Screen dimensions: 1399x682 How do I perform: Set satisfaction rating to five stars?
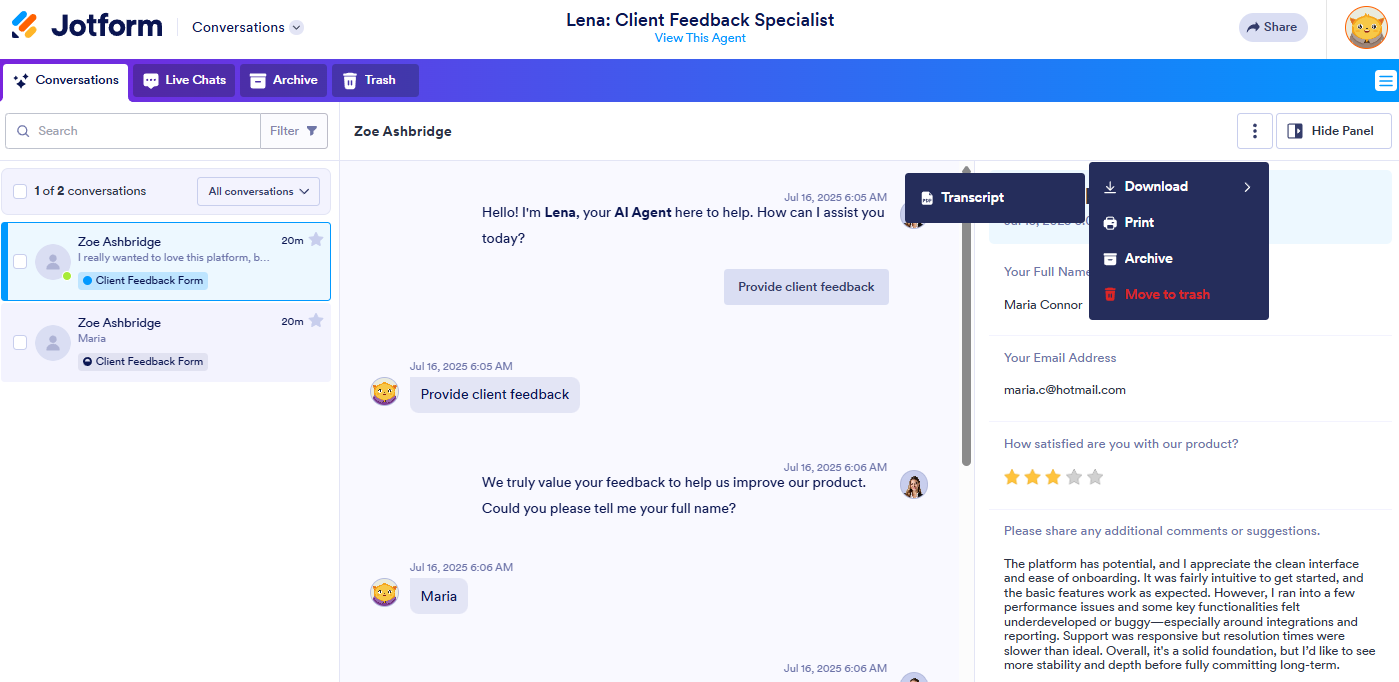(x=1096, y=477)
